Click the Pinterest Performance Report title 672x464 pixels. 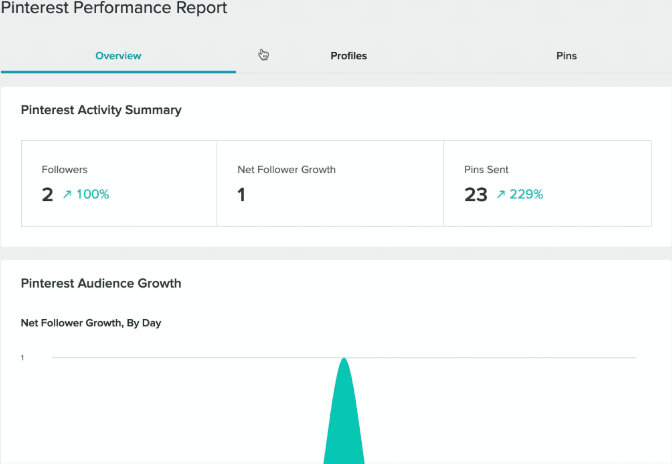(114, 9)
